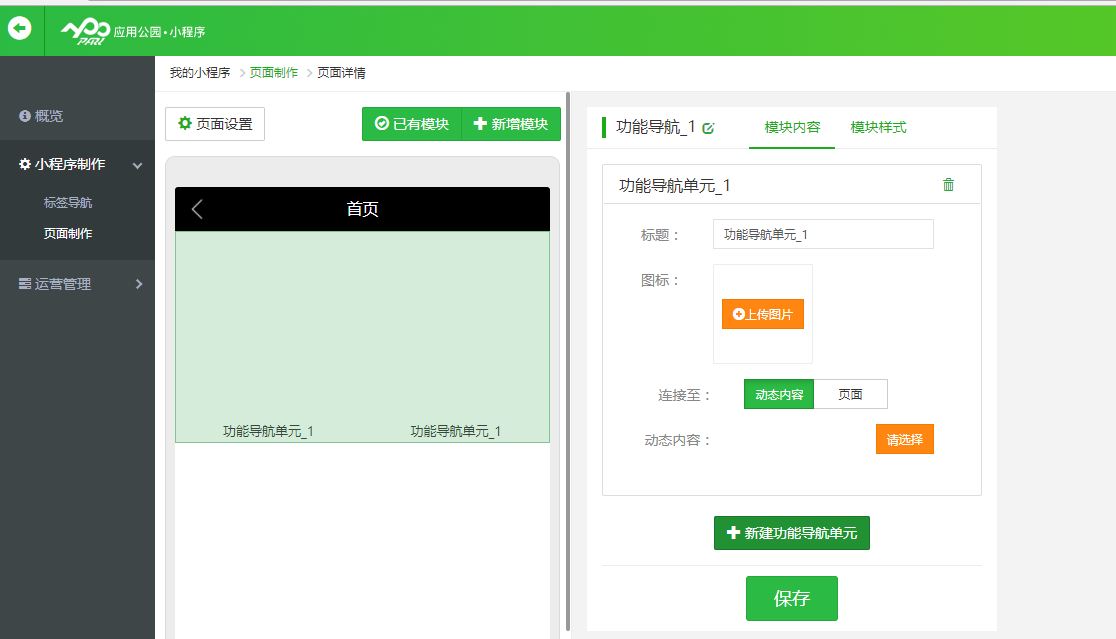Click the edit icon beside 功能导航_1
Screen dimensions: 1116x639
709,128
